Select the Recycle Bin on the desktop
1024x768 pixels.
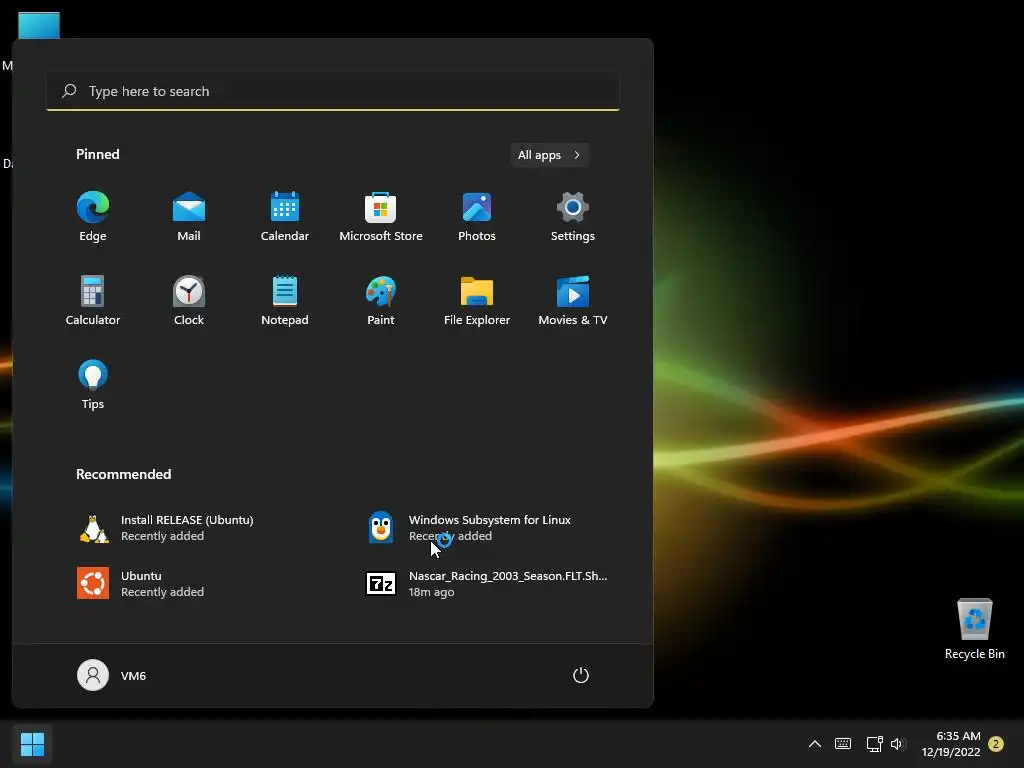[x=974, y=629]
